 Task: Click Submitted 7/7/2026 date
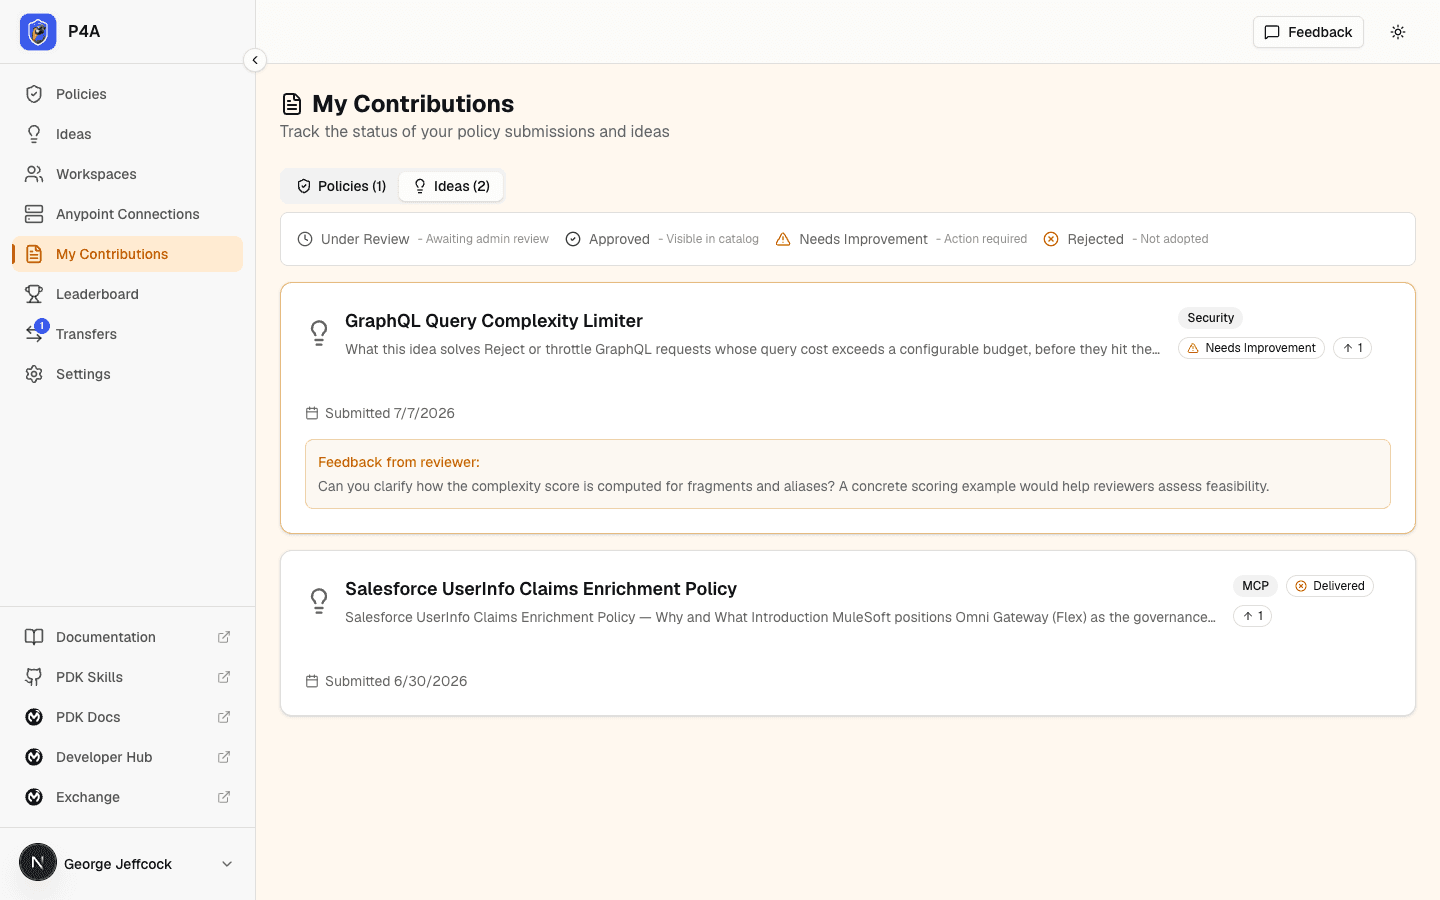(x=390, y=413)
